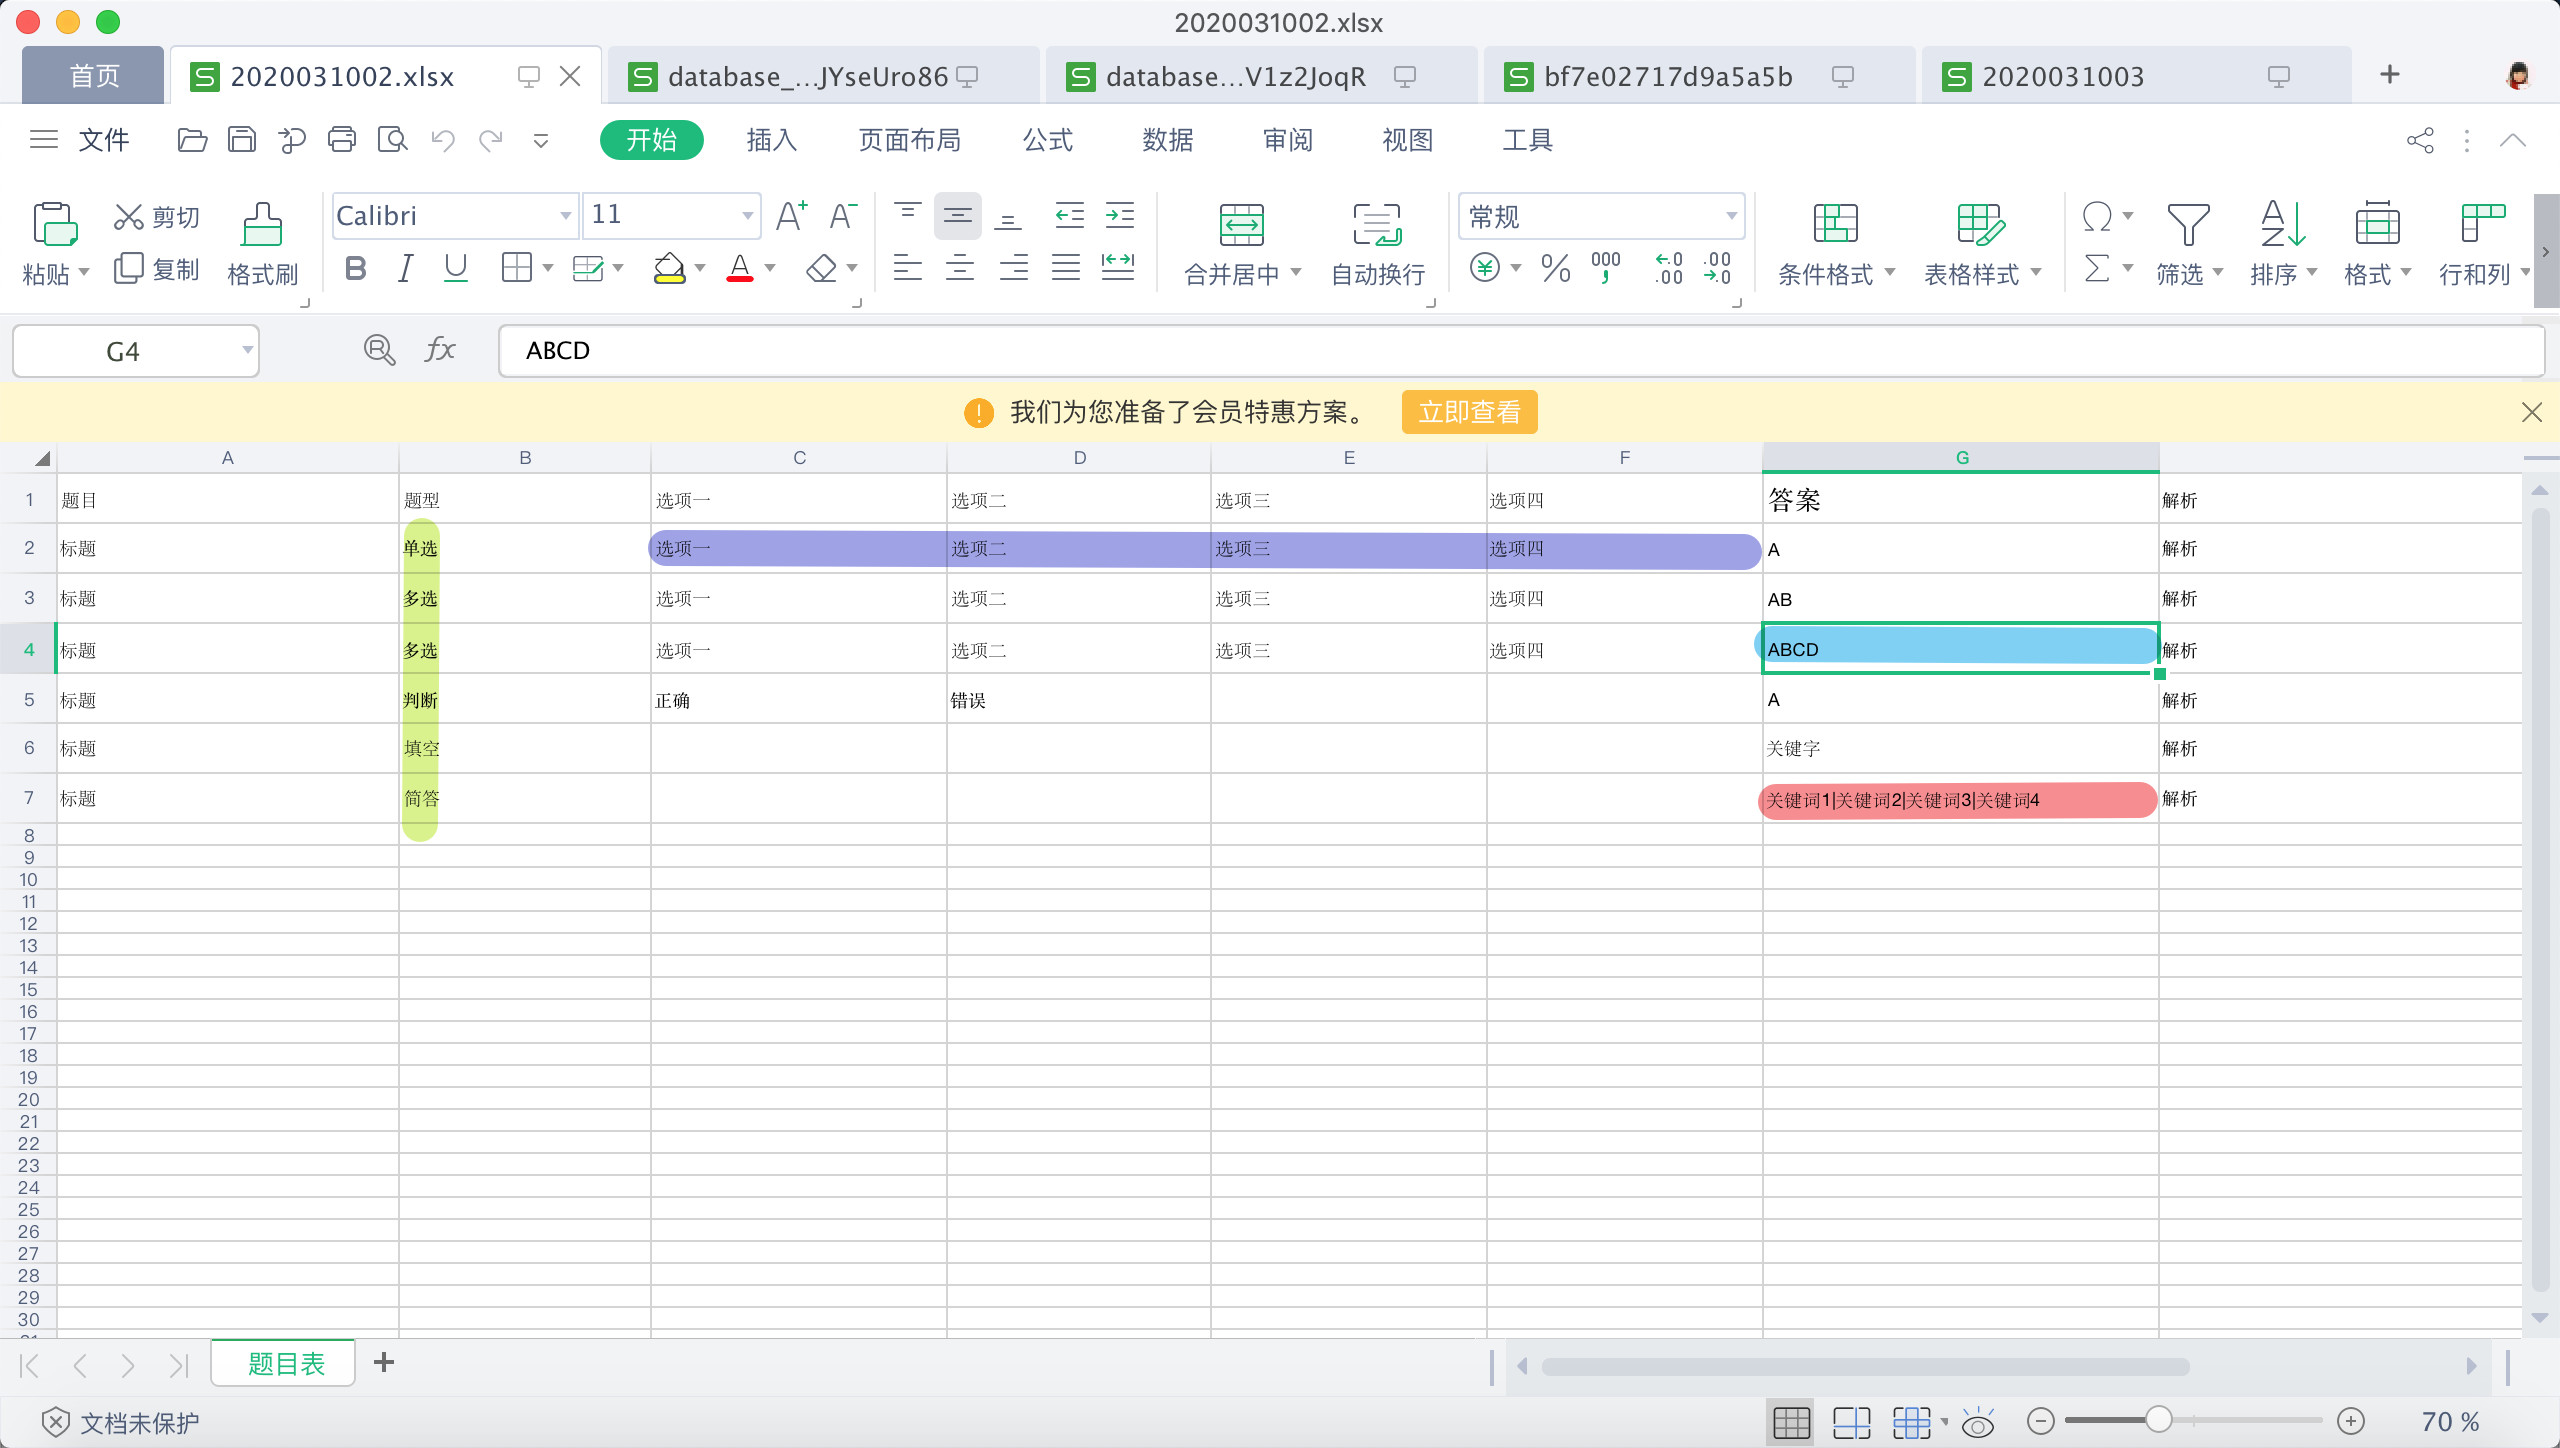Image resolution: width=2560 pixels, height=1448 pixels.
Task: Click the Merge and Center icon
Action: coord(1241,225)
